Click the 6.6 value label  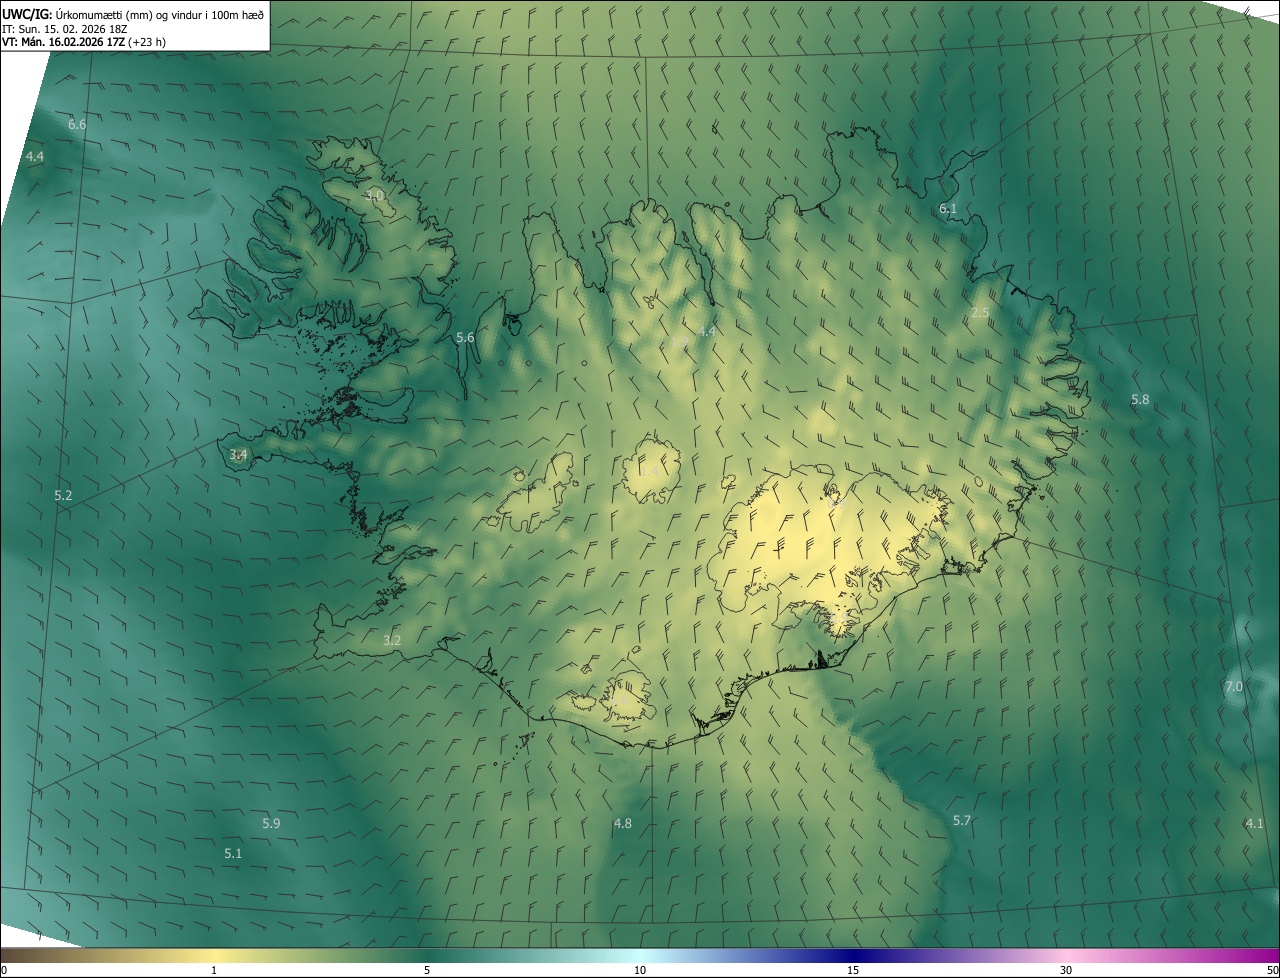(77, 125)
